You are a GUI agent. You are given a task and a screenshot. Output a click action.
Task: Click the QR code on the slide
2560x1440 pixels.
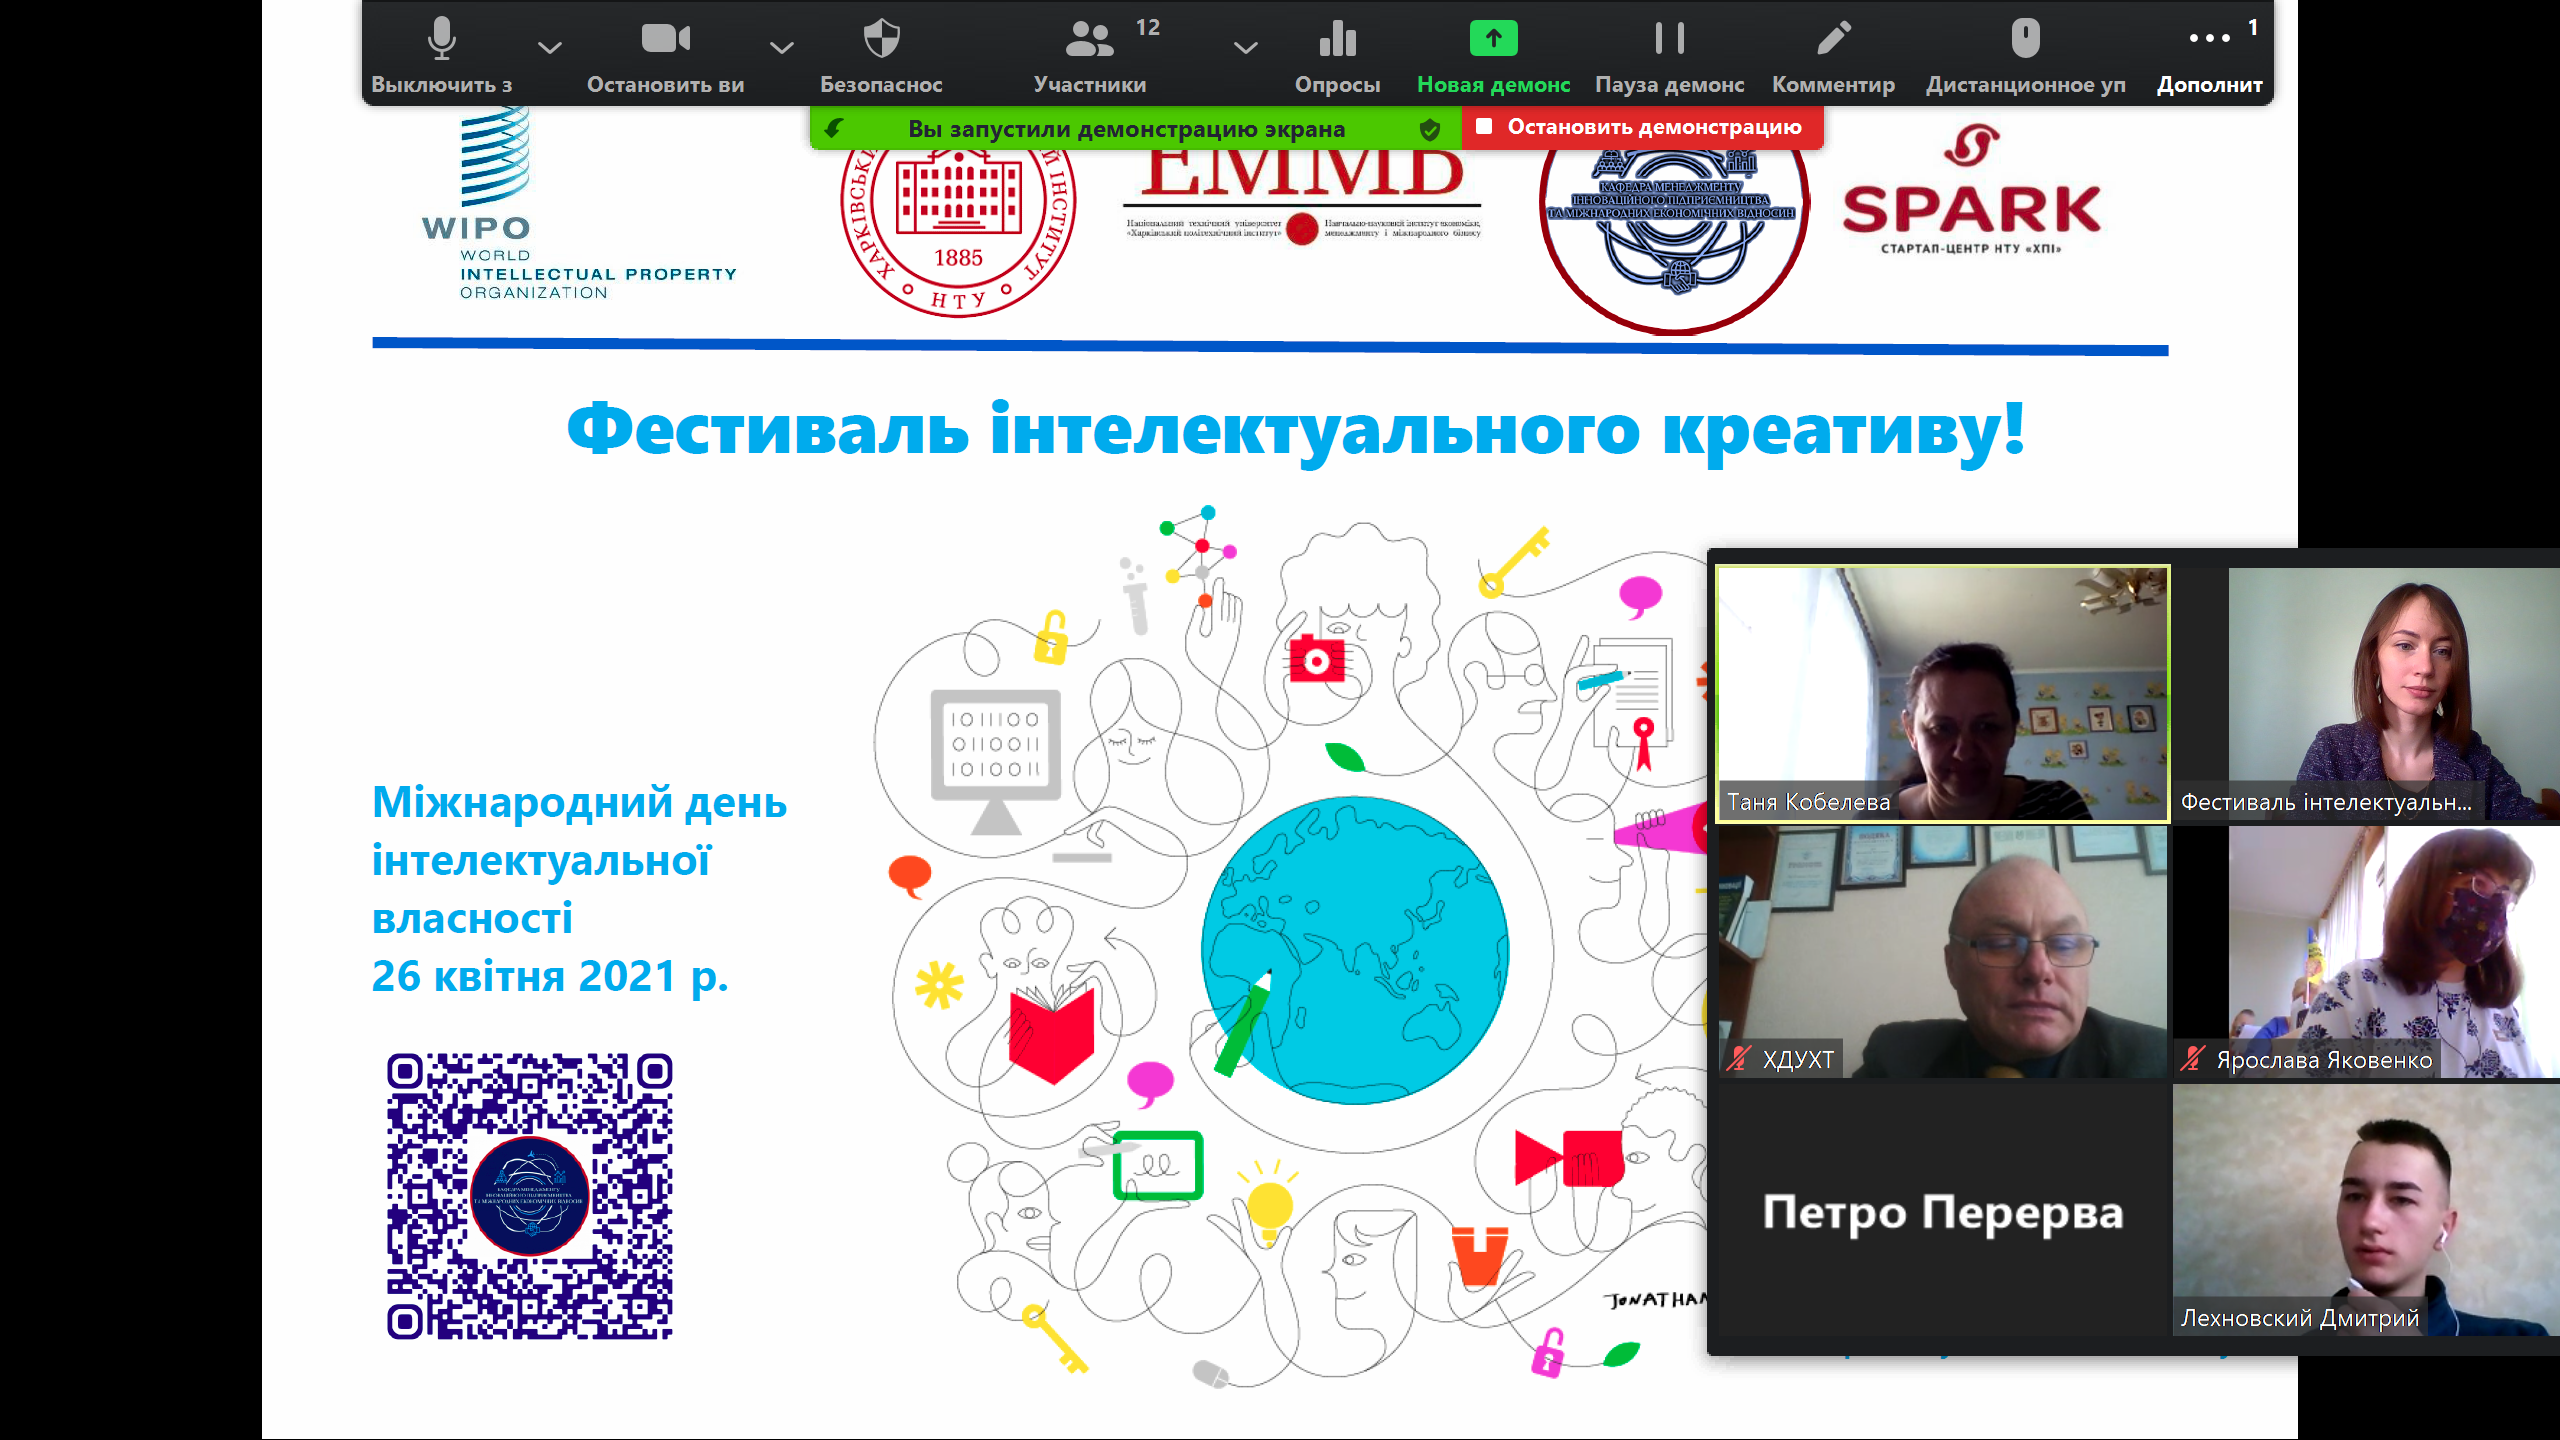pos(529,1196)
